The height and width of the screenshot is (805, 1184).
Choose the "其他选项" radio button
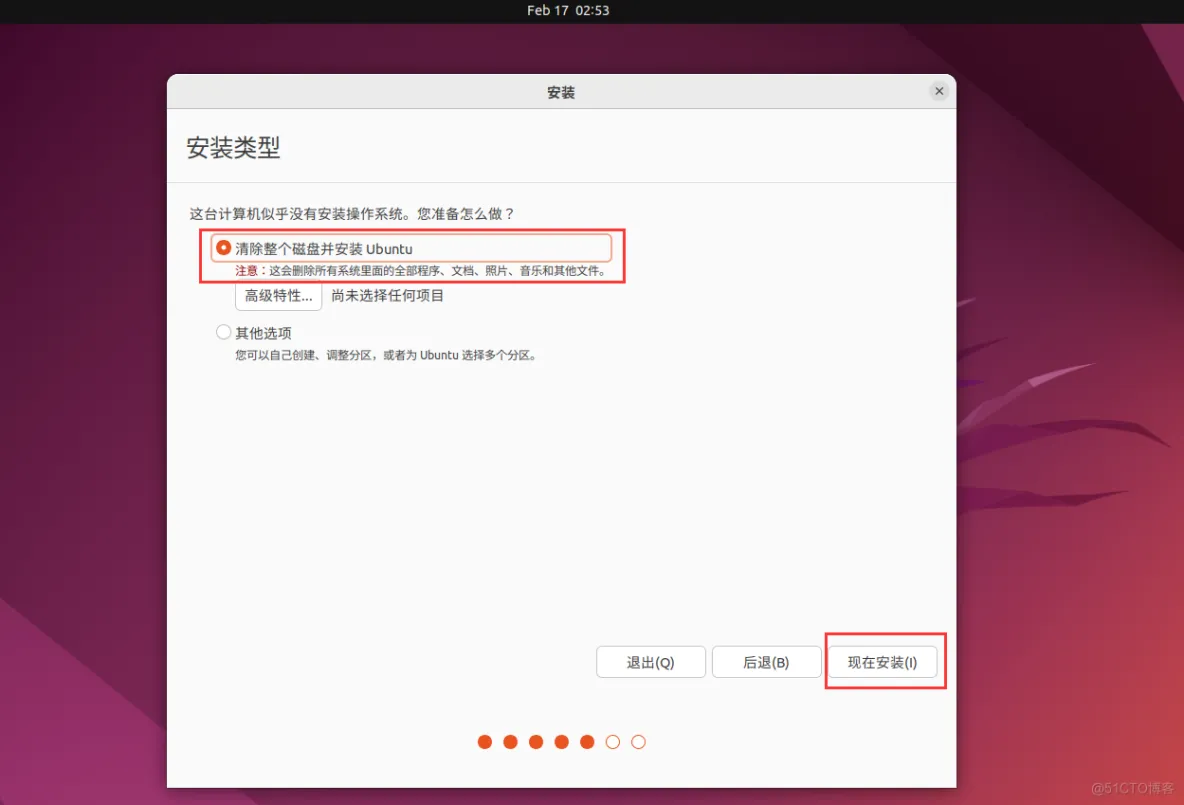tap(224, 332)
